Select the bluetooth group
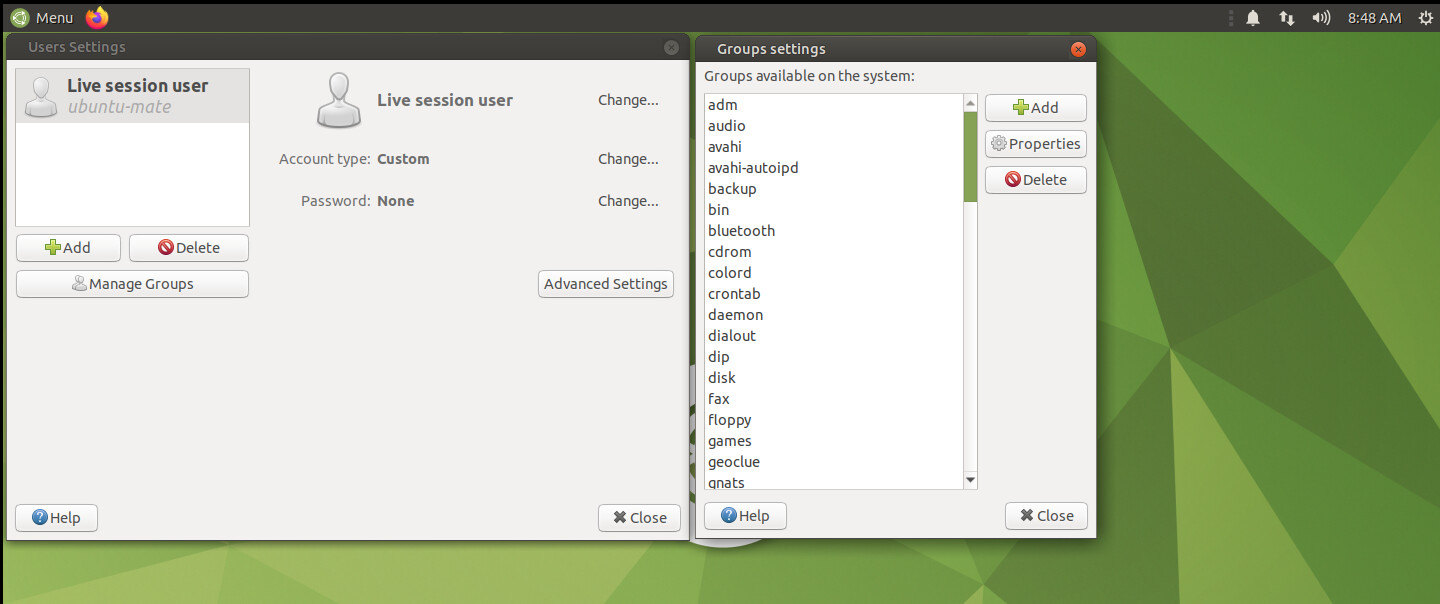 834,231
